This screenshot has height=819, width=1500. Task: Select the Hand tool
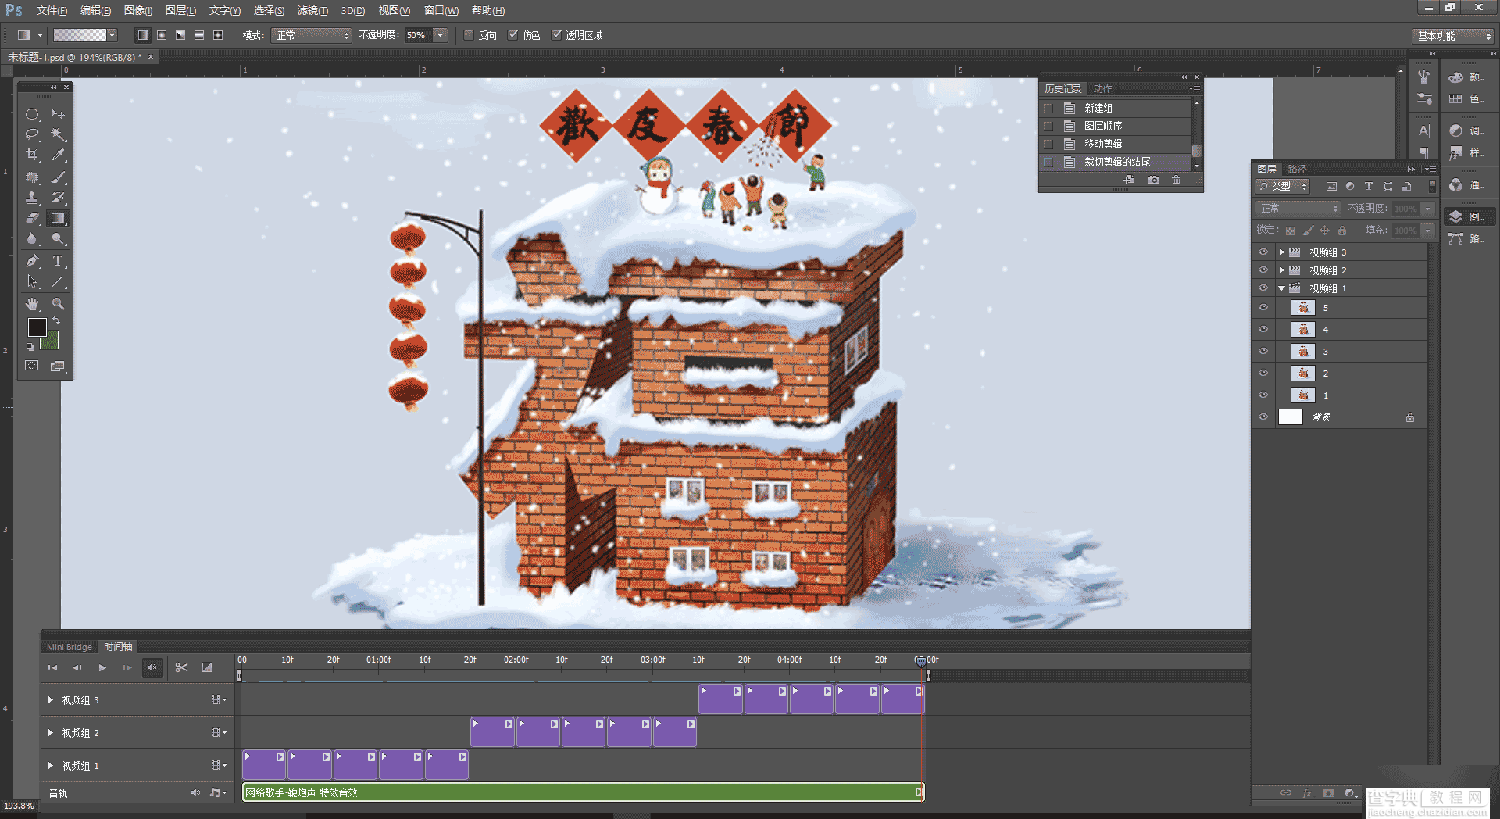click(32, 303)
